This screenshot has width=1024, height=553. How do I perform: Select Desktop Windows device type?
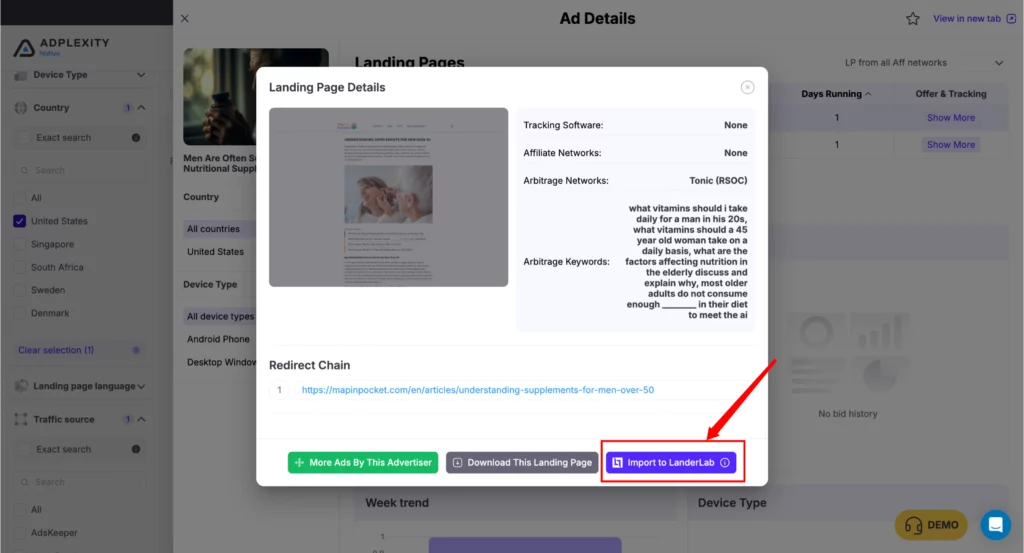point(221,362)
